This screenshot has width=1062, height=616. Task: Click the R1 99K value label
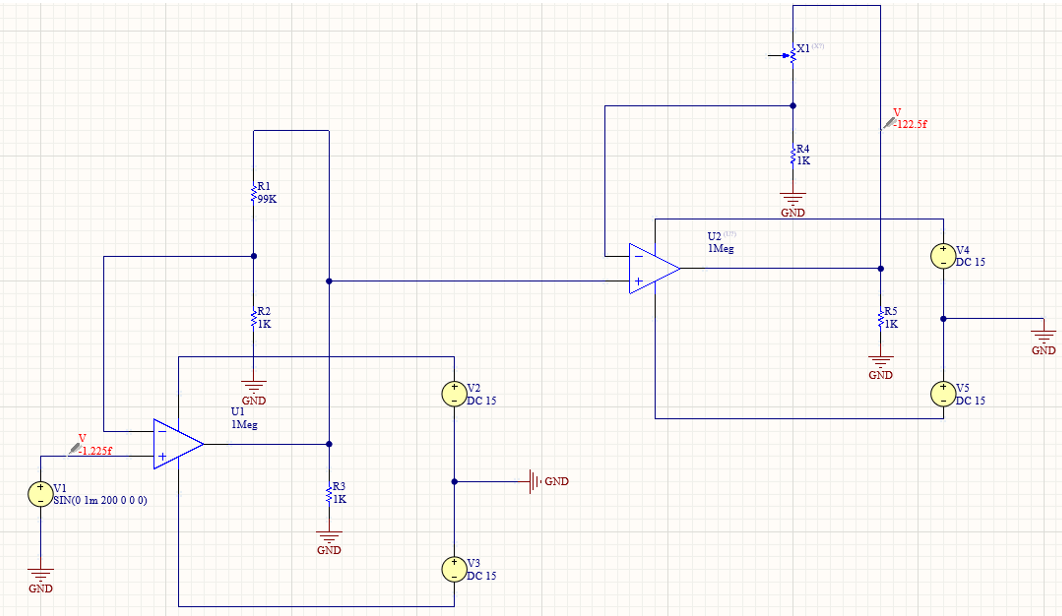tap(267, 199)
